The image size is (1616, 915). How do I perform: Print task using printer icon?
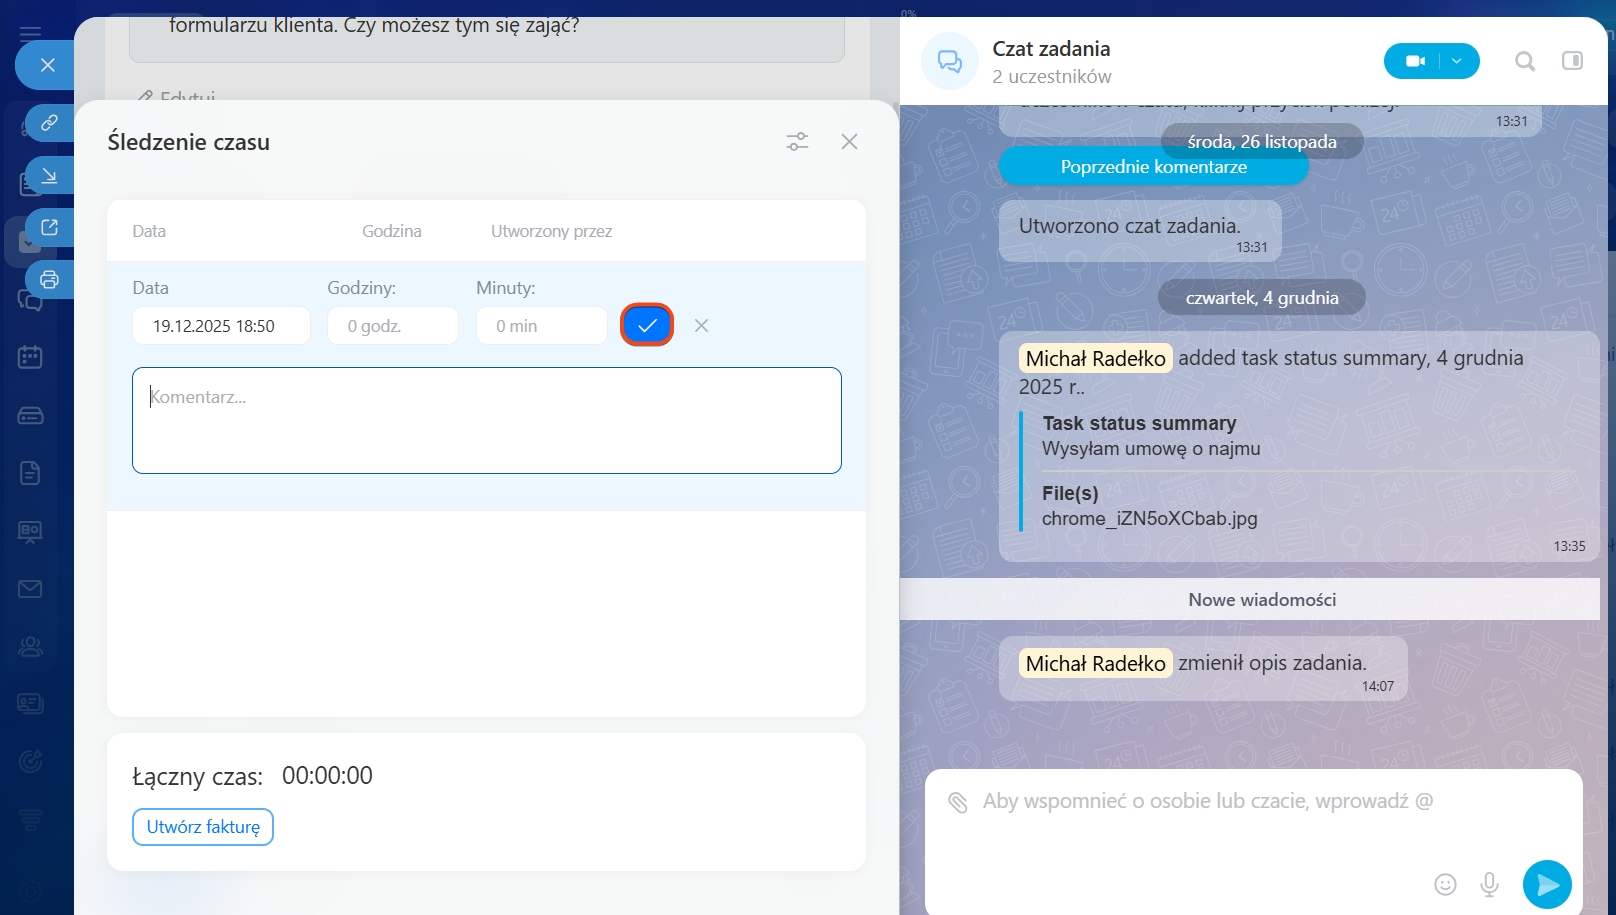(x=49, y=279)
